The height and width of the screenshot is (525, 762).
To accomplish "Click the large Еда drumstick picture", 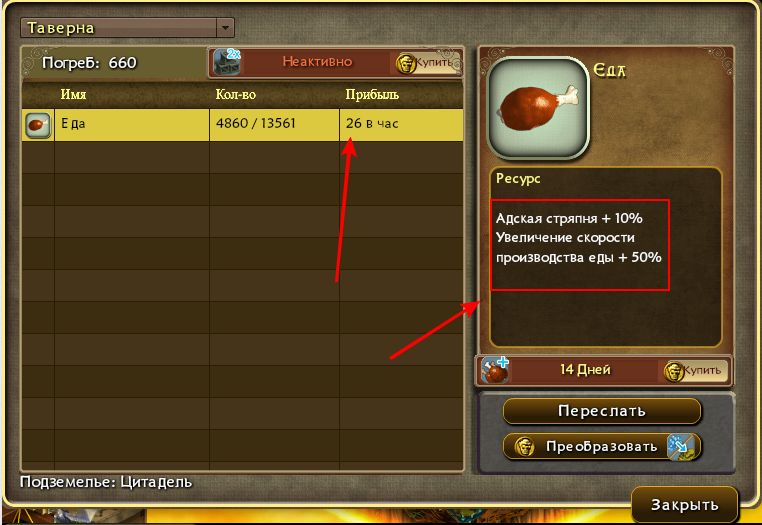I will point(538,108).
